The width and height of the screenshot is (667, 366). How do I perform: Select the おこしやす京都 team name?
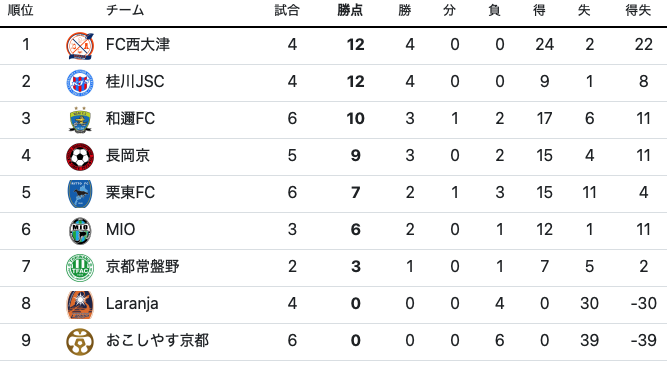click(x=157, y=340)
